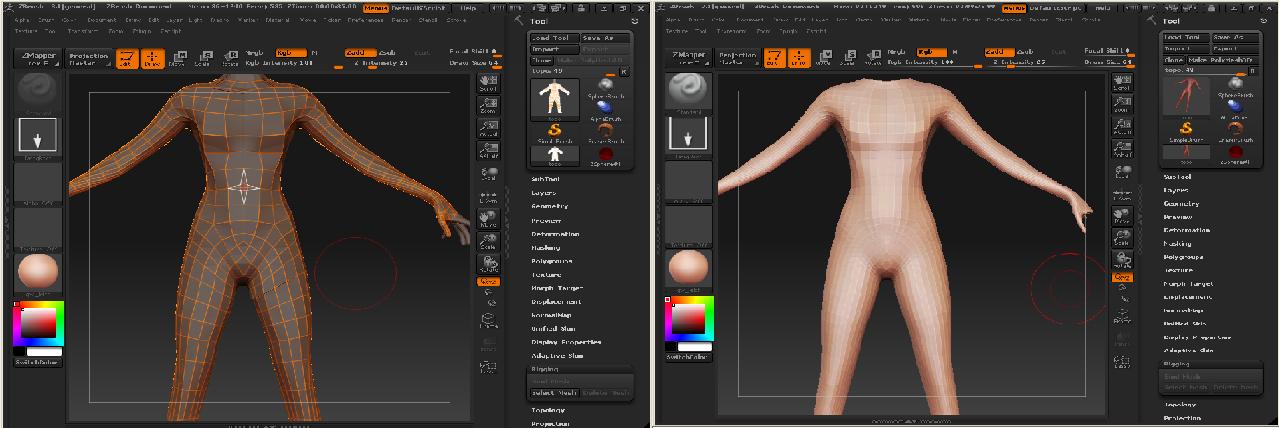Expand Geometry section in shaded window
Image resolution: width=1279 pixels, height=428 pixels.
(x=1180, y=203)
